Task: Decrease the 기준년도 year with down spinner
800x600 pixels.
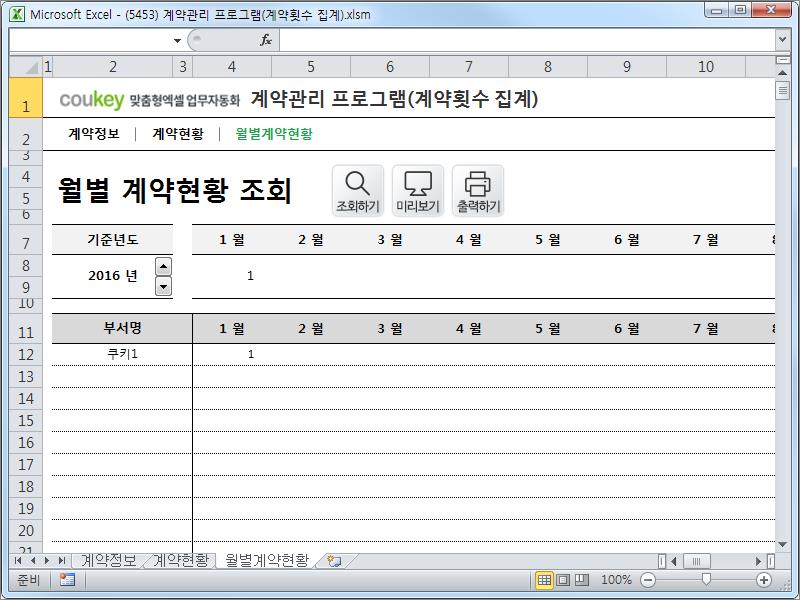Action: pos(163,286)
